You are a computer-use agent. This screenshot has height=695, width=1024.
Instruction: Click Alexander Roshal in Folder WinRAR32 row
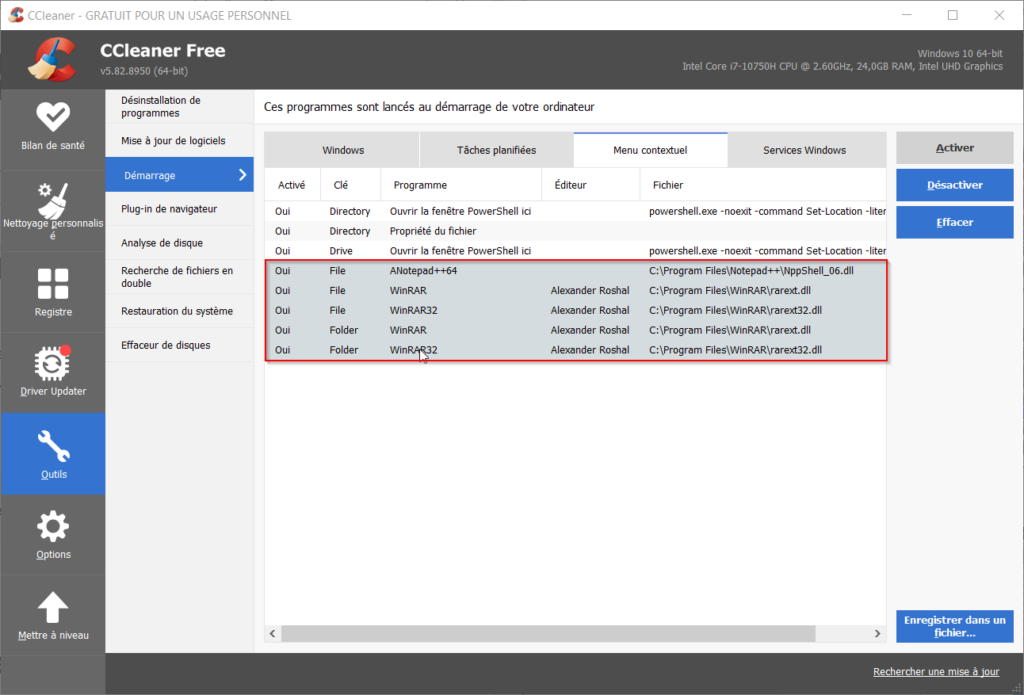[590, 350]
